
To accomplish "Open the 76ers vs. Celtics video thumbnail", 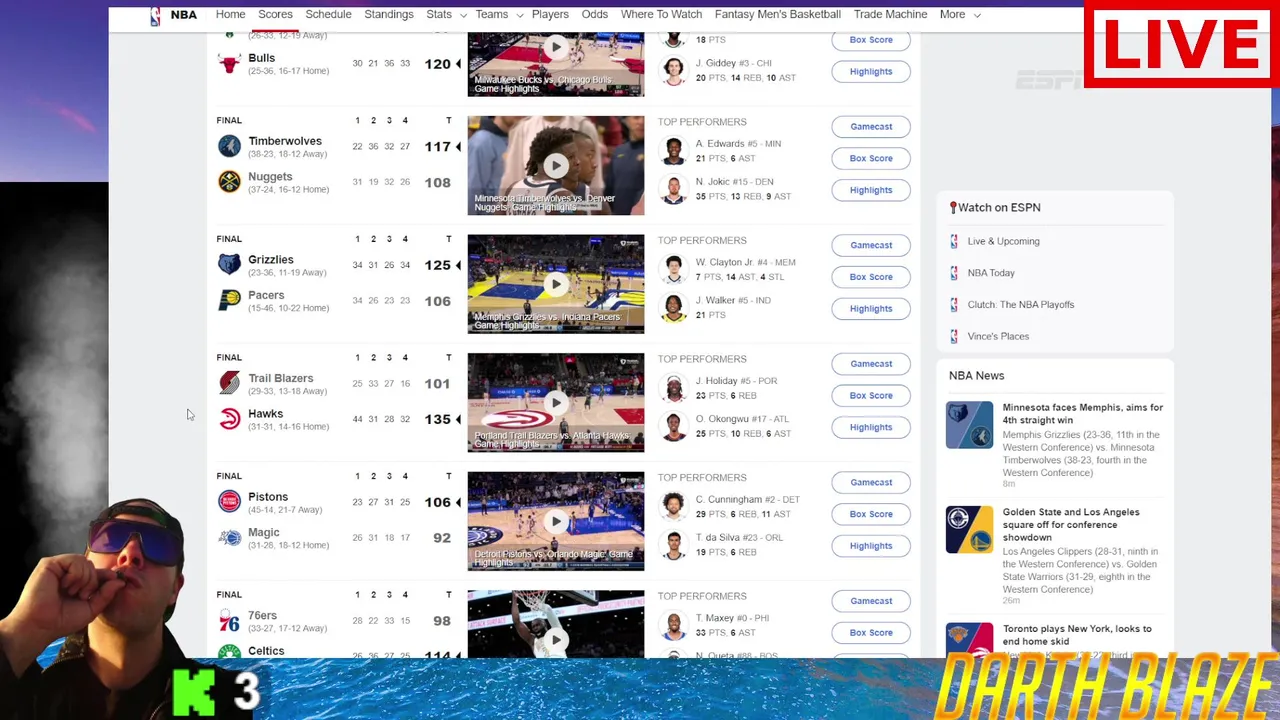I will 556,624.
